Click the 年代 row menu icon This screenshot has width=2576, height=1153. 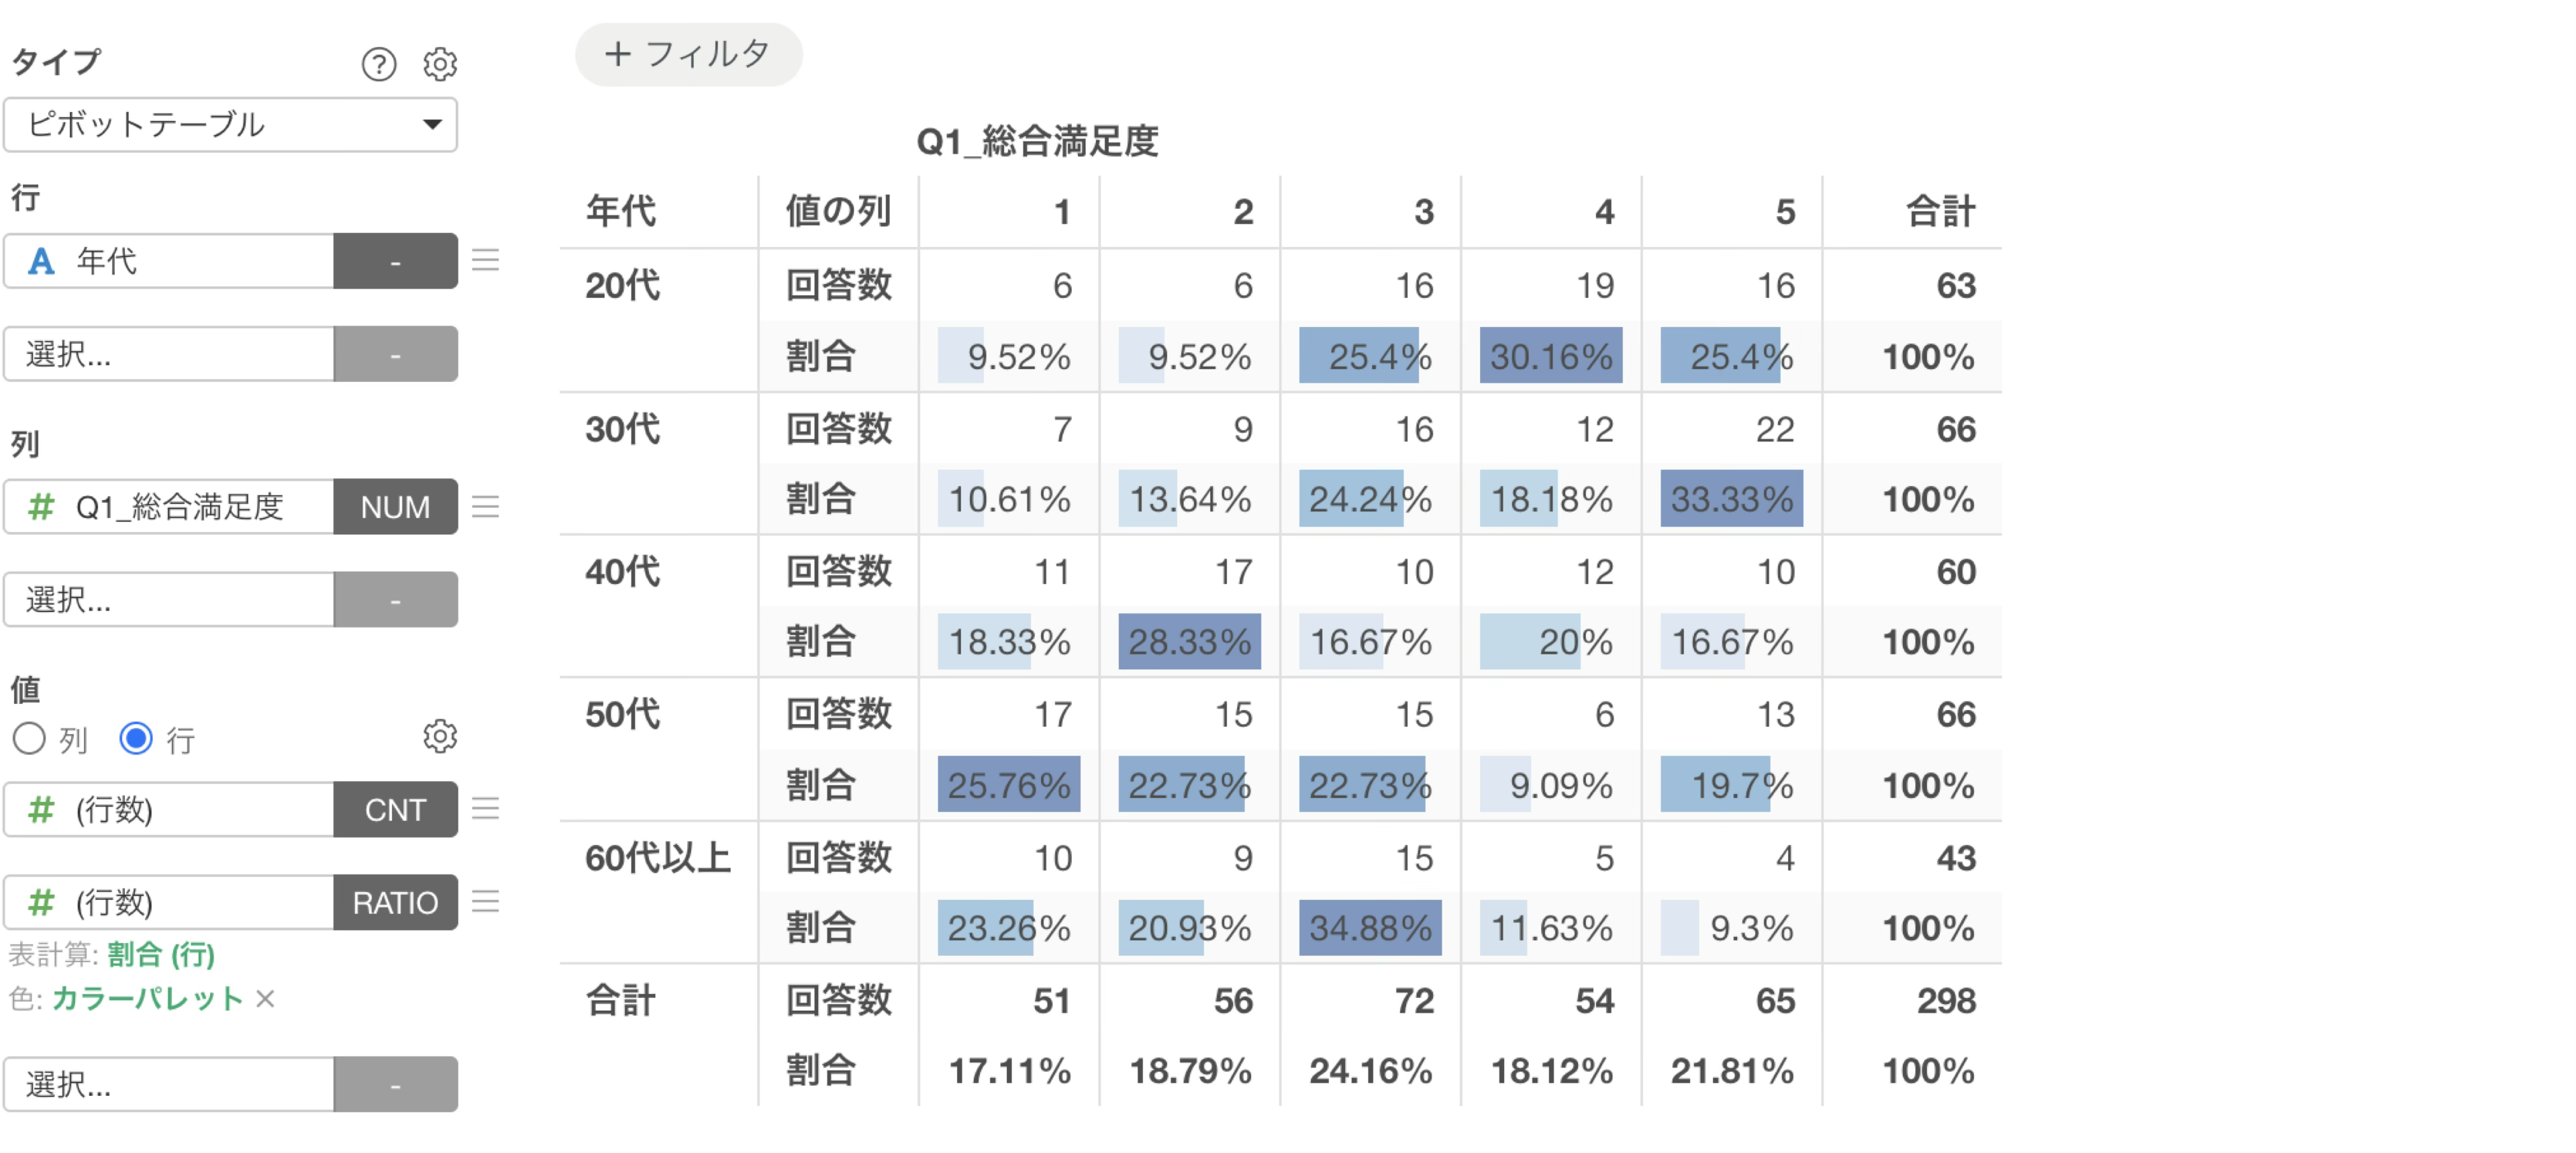coord(486,261)
